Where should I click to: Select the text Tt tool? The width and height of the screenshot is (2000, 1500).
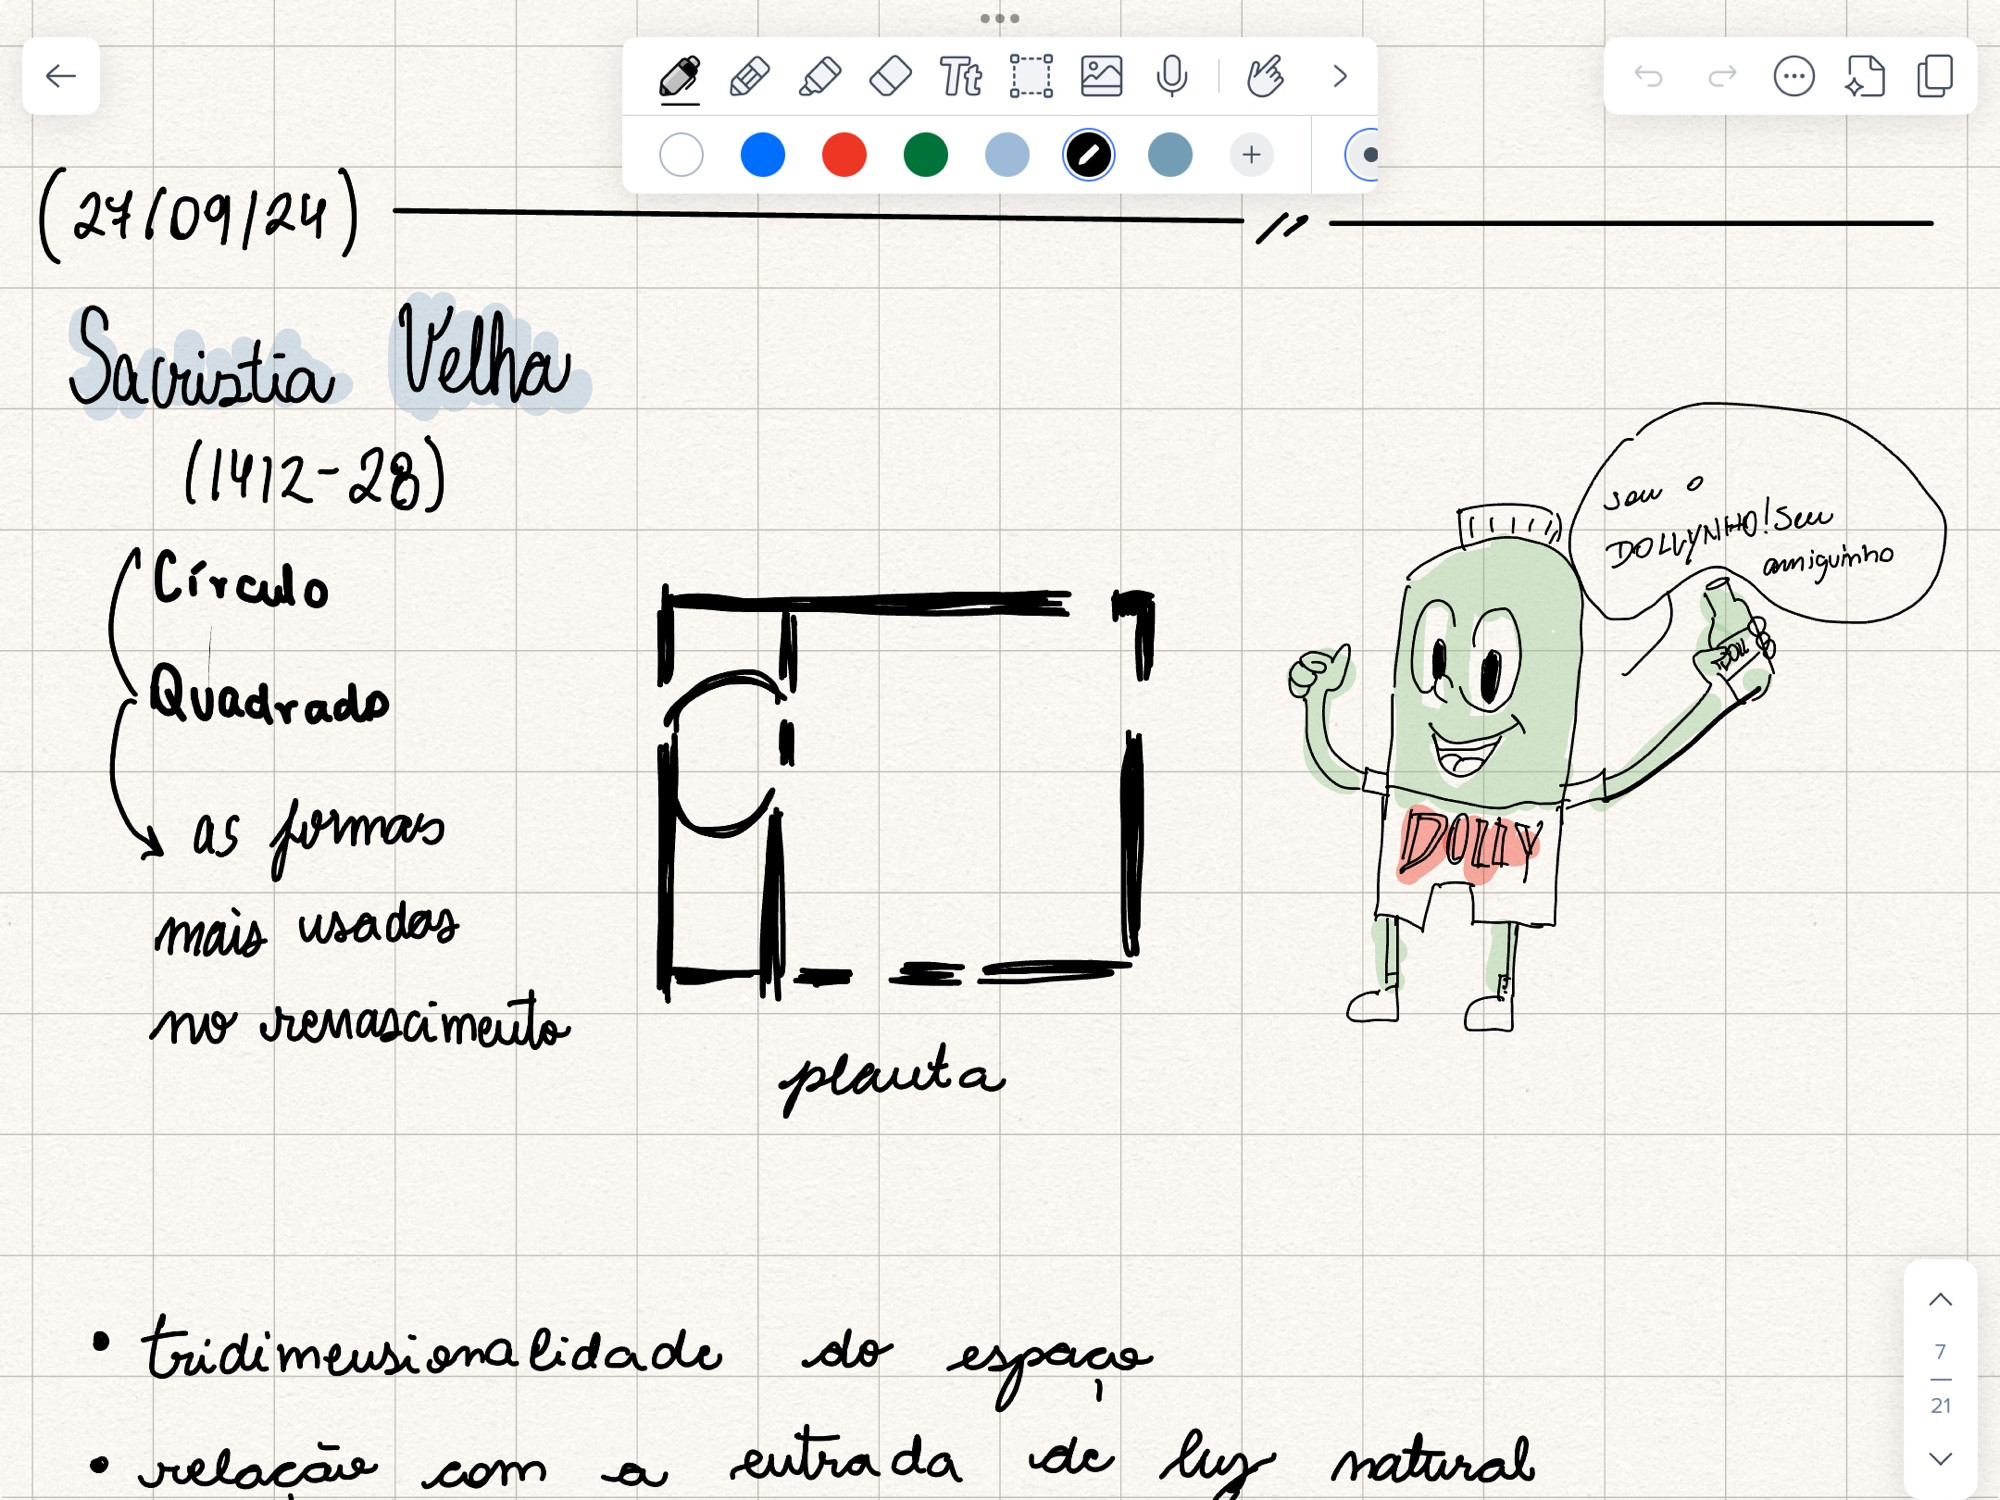point(960,77)
